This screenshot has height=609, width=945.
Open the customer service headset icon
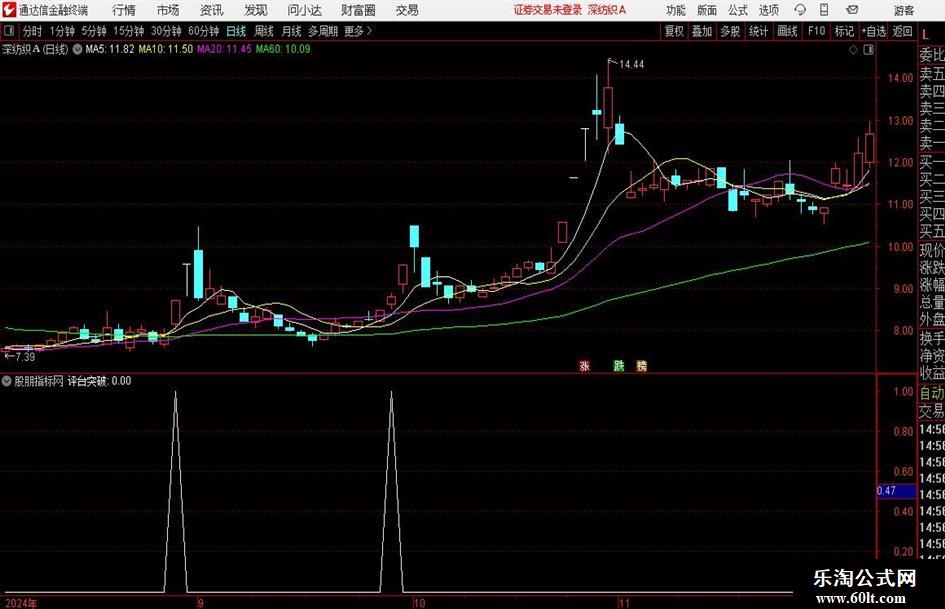coord(800,10)
